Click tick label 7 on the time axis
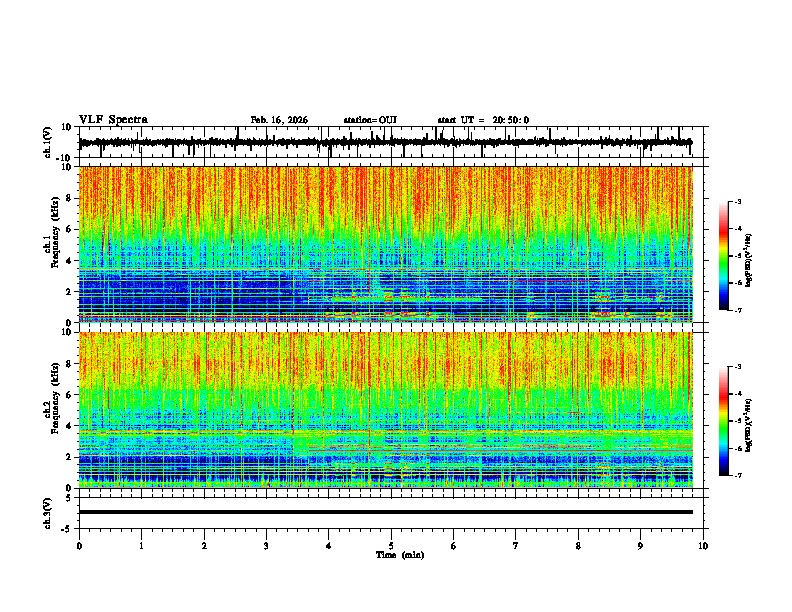 point(516,546)
